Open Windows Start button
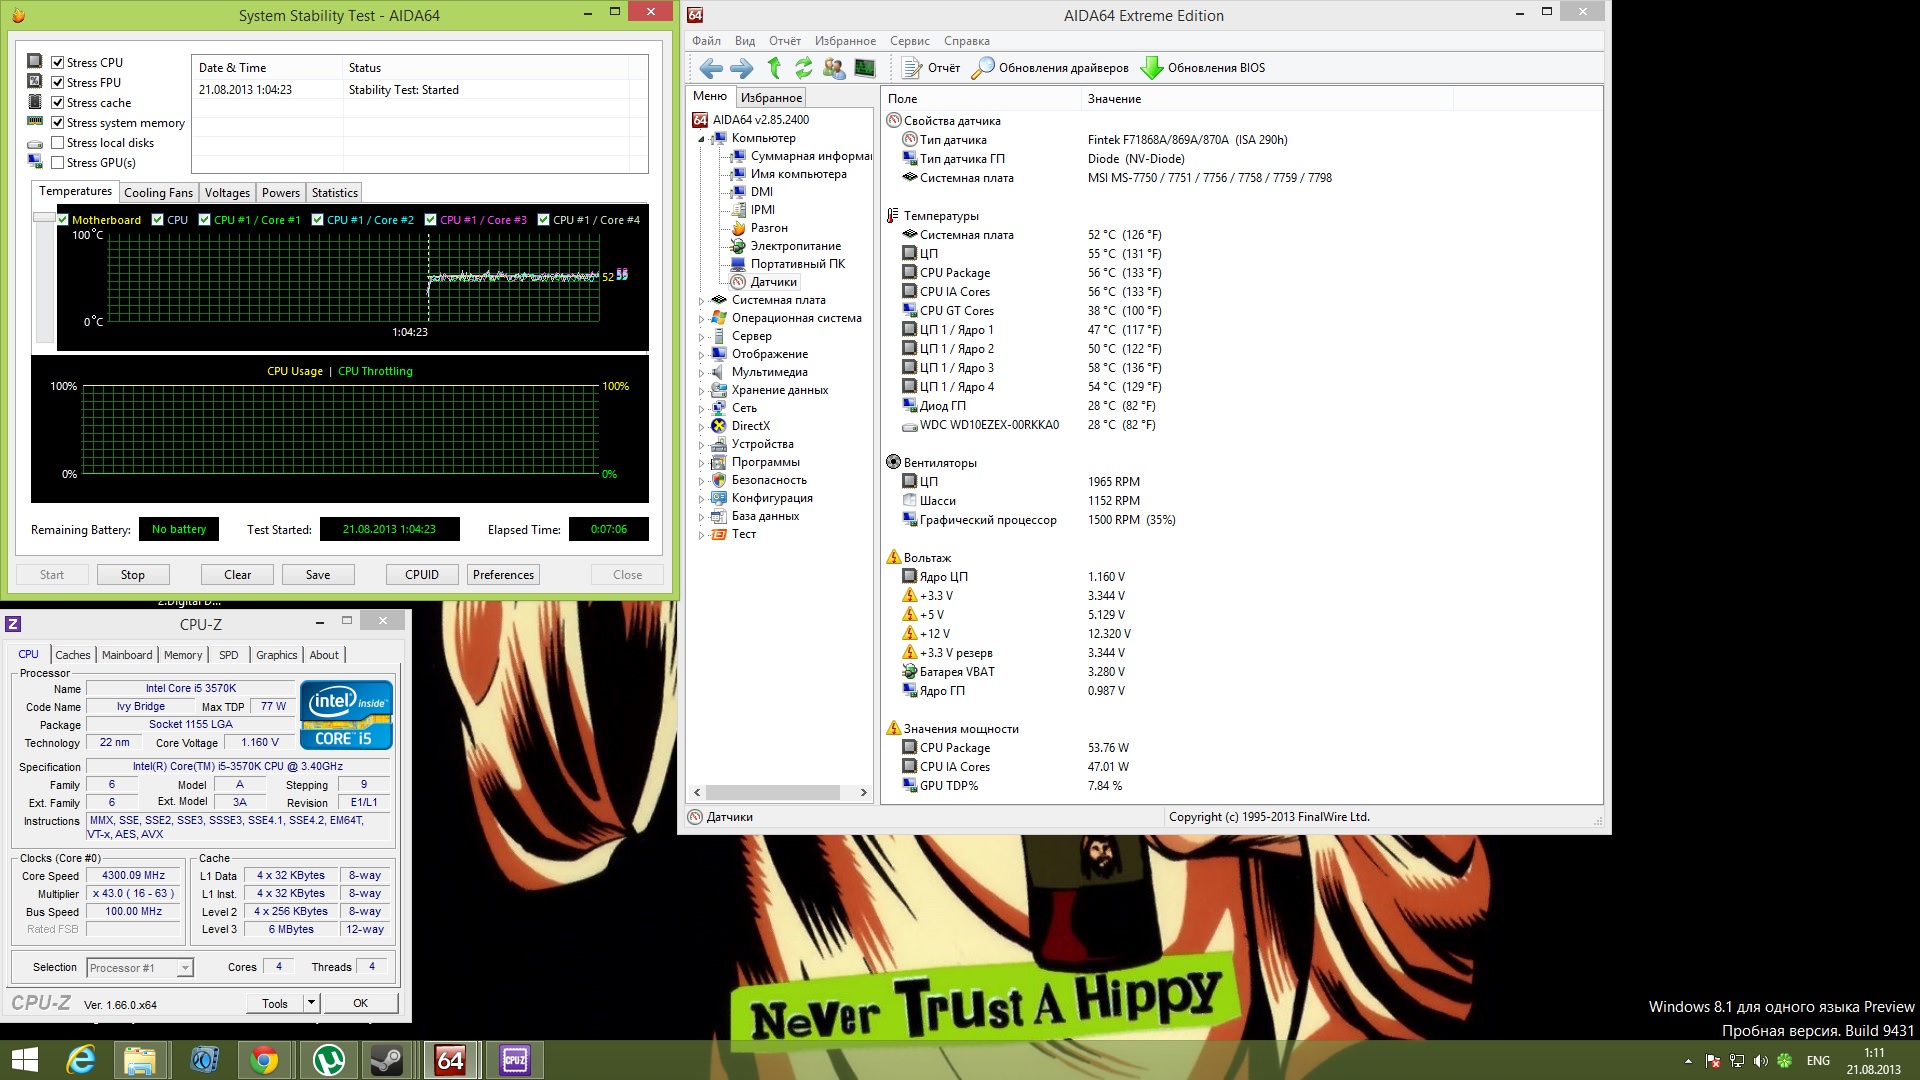The height and width of the screenshot is (1080, 1920). point(25,1060)
